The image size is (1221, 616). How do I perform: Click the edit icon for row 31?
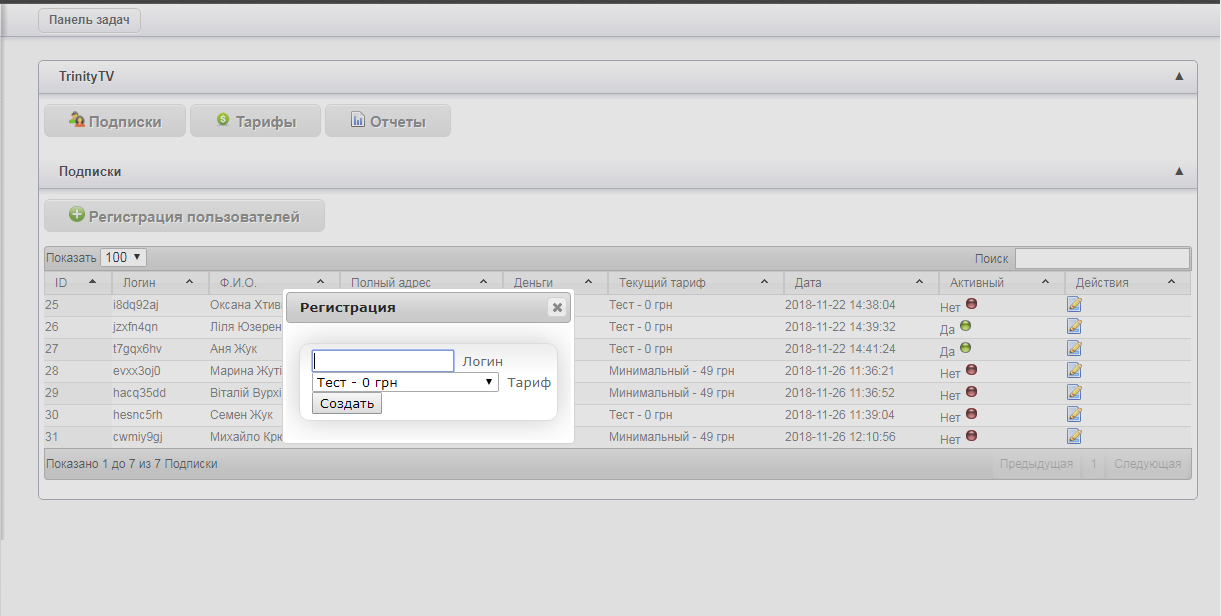point(1075,436)
